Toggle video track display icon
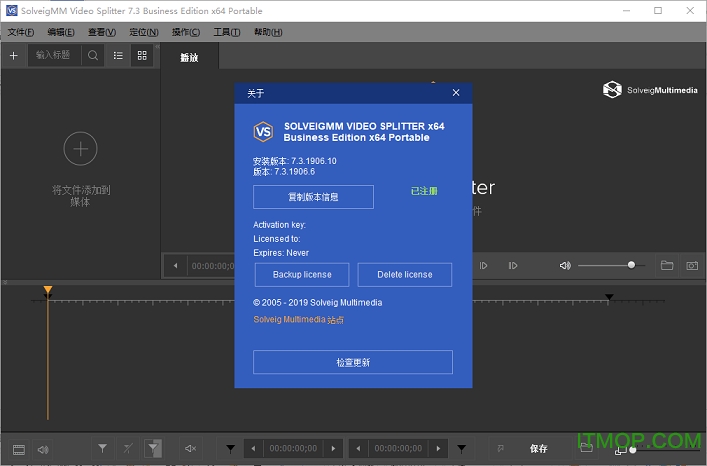 [19, 449]
